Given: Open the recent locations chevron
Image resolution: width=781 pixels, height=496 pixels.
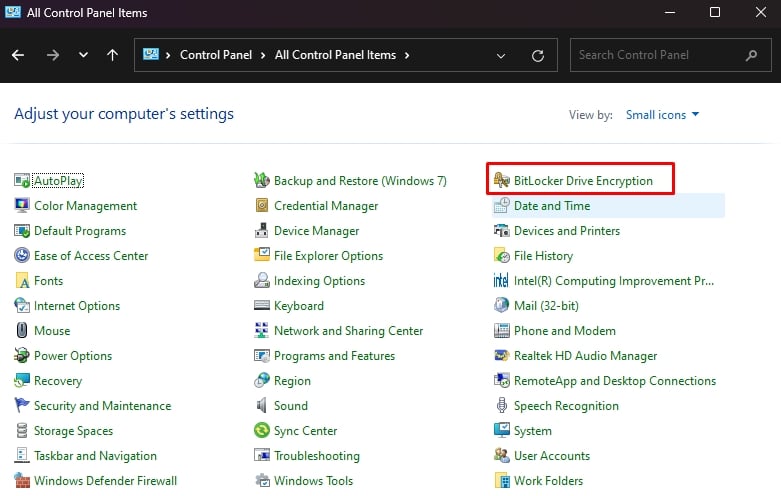Looking at the screenshot, I should (83, 55).
